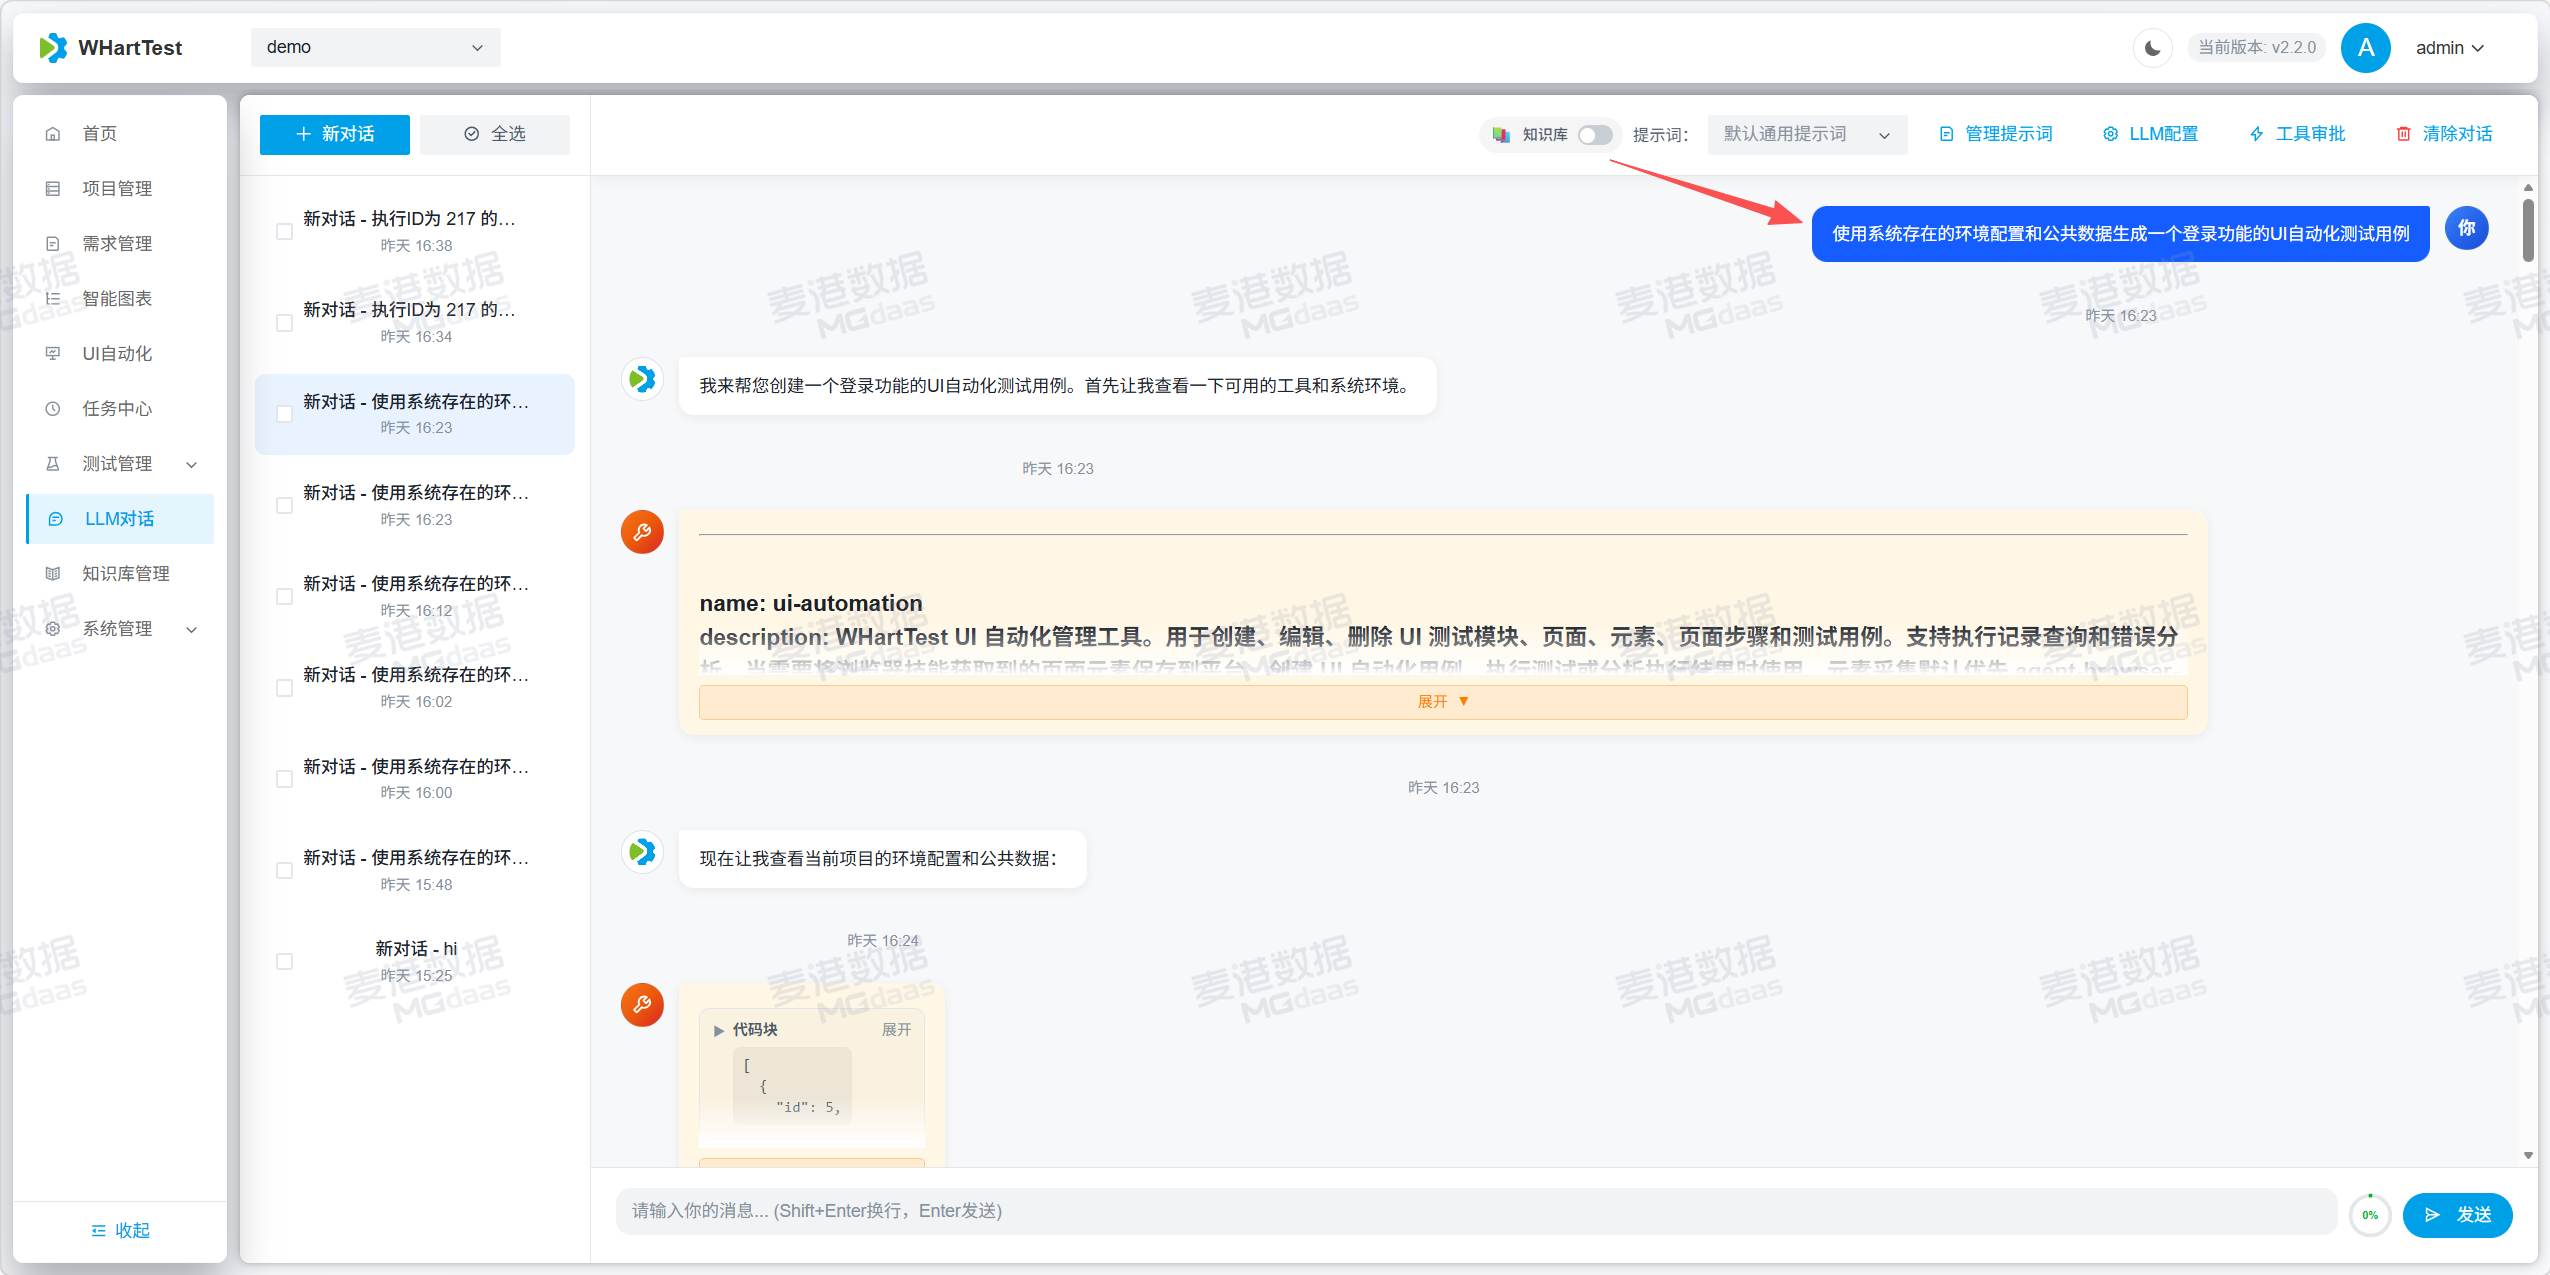Check the box for 新对话 - hi
This screenshot has height=1275, width=2550.
pyautogui.click(x=284, y=961)
